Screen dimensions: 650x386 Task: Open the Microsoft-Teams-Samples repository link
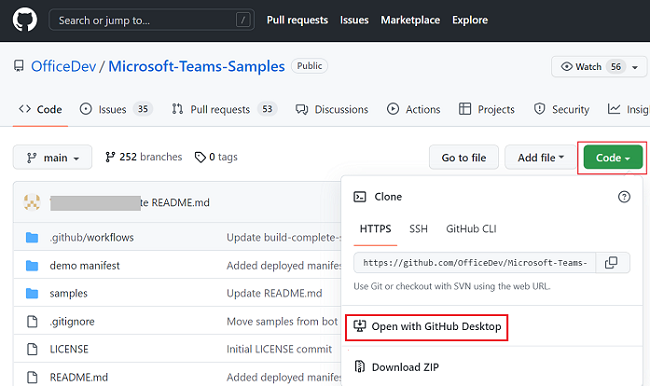pos(196,66)
